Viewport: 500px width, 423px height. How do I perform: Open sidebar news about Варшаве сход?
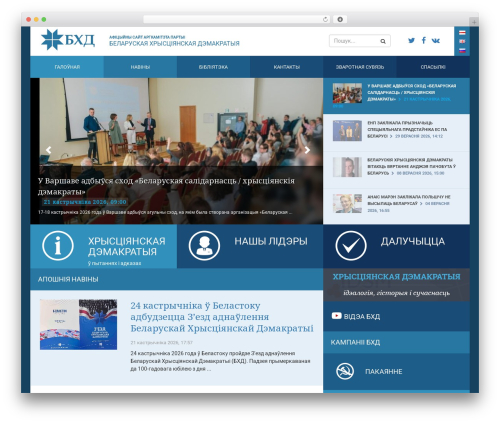pyautogui.click(x=396, y=96)
